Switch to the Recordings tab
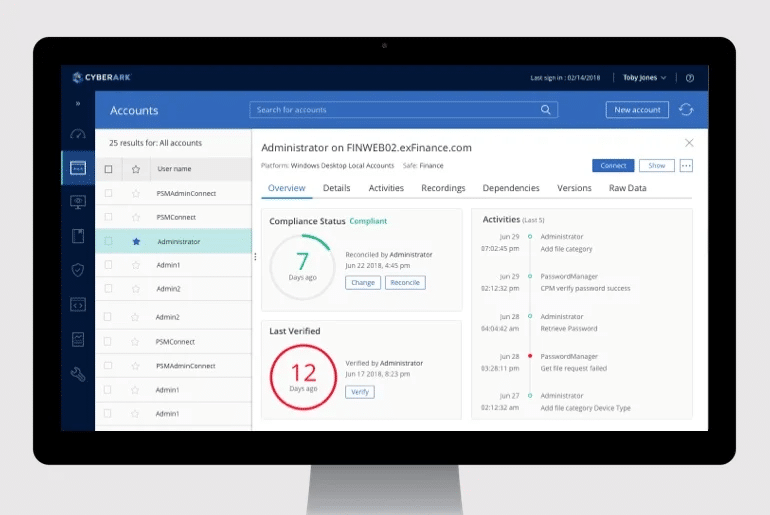The image size is (770, 515). point(443,188)
